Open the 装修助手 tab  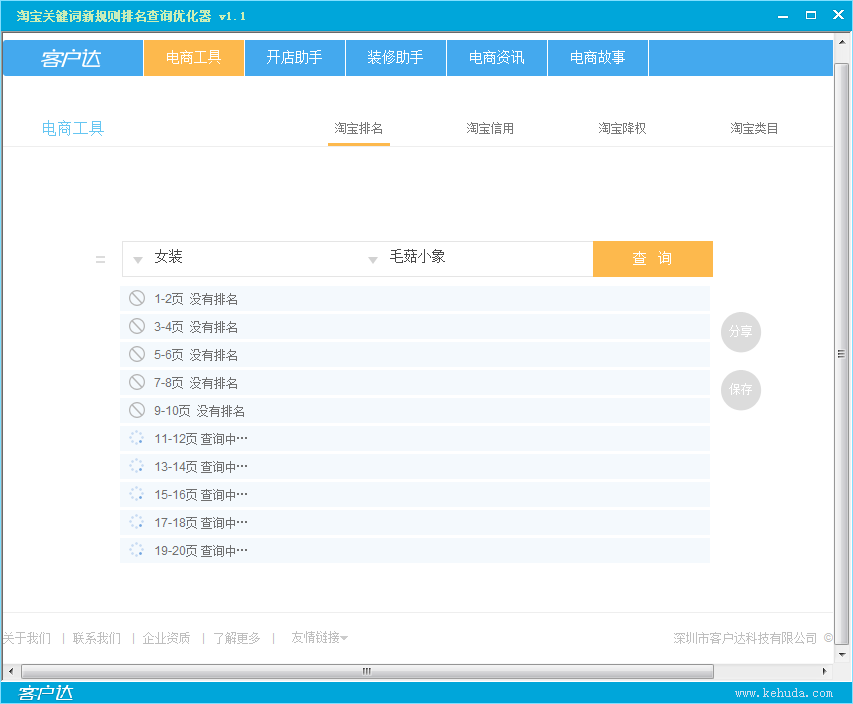[x=395, y=58]
